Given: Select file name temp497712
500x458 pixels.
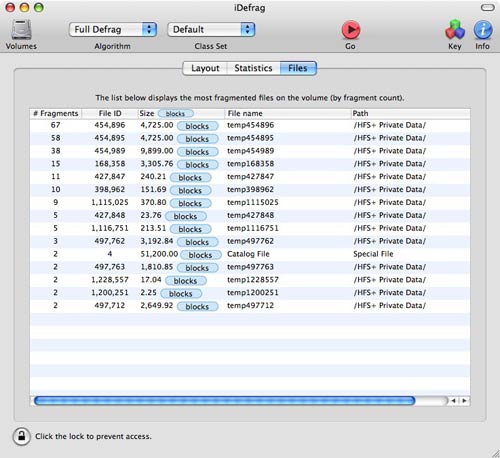Looking at the screenshot, I should pyautogui.click(x=250, y=306).
